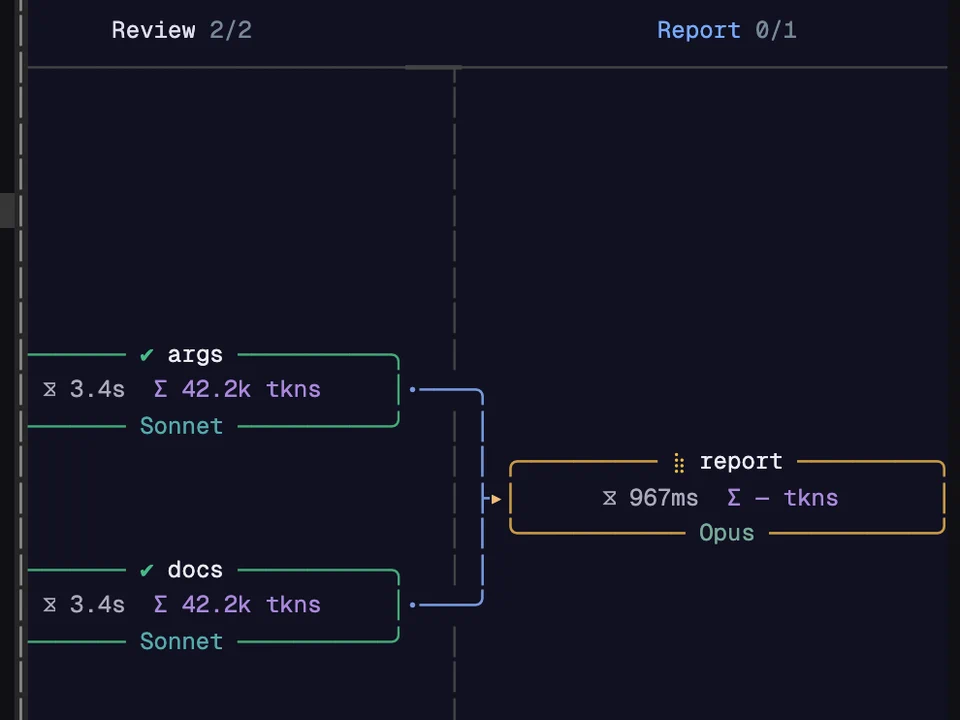Click the hourglass icon in report node
This screenshot has width=960, height=720.
click(609, 498)
